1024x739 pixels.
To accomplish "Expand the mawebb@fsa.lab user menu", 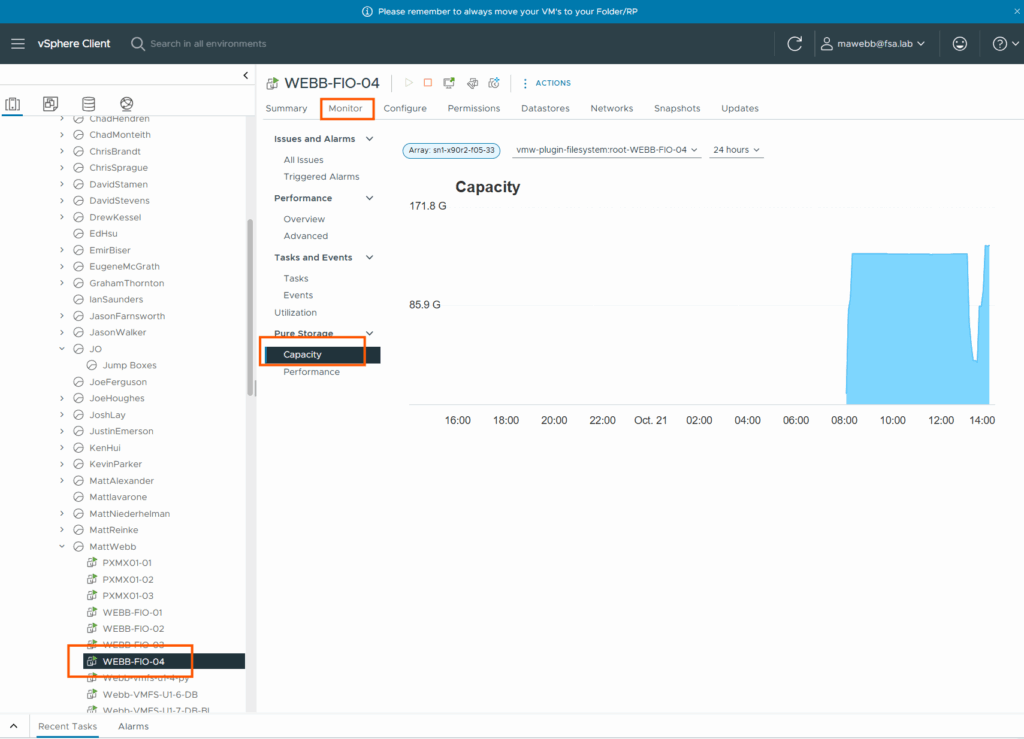I will click(873, 44).
